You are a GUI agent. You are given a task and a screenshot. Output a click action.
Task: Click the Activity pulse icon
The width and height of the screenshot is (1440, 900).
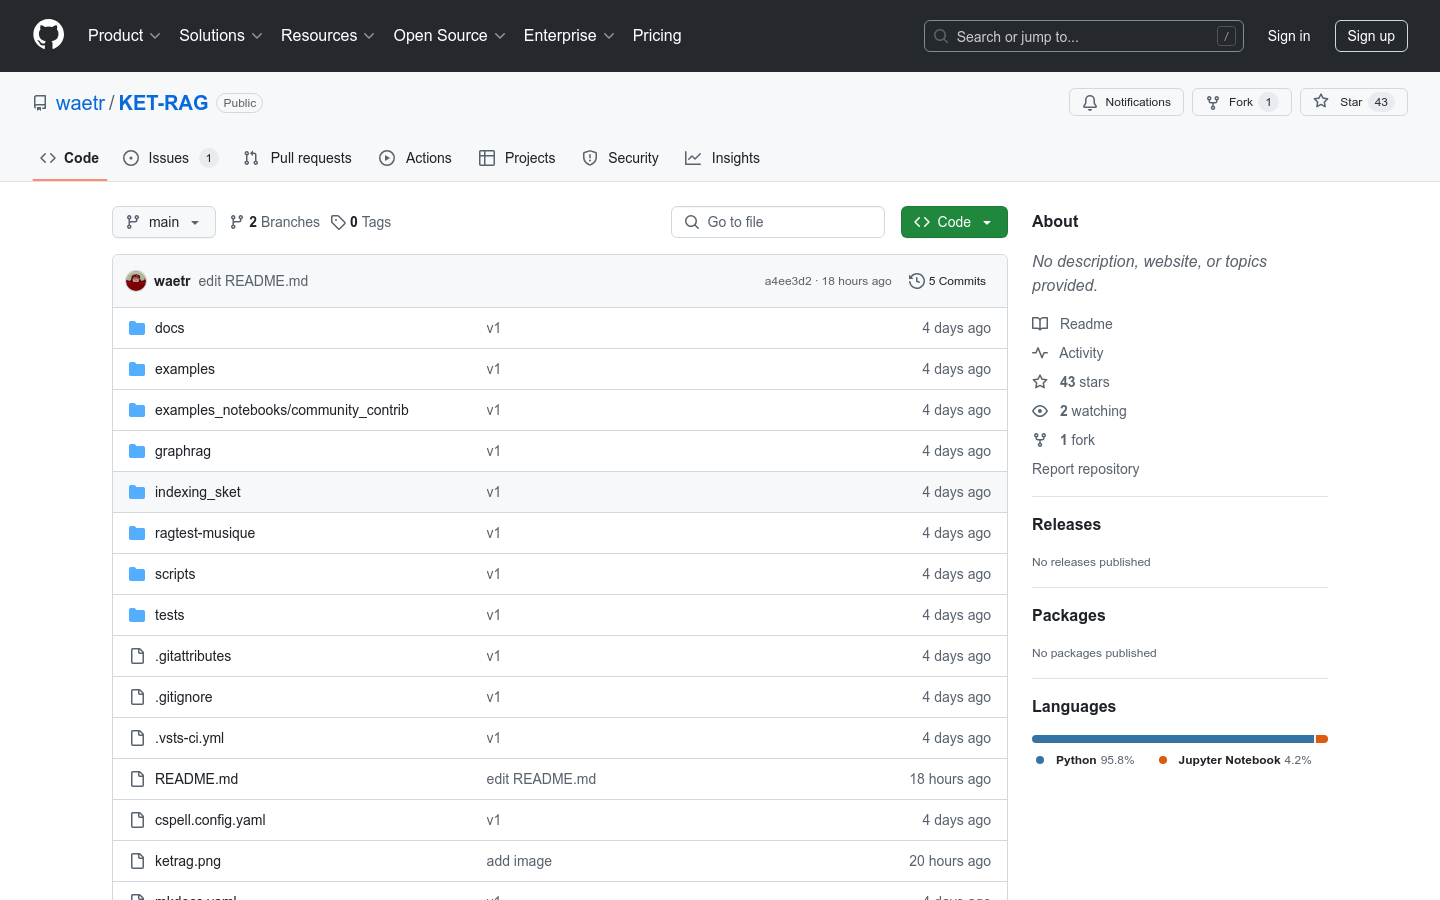[x=1040, y=353]
